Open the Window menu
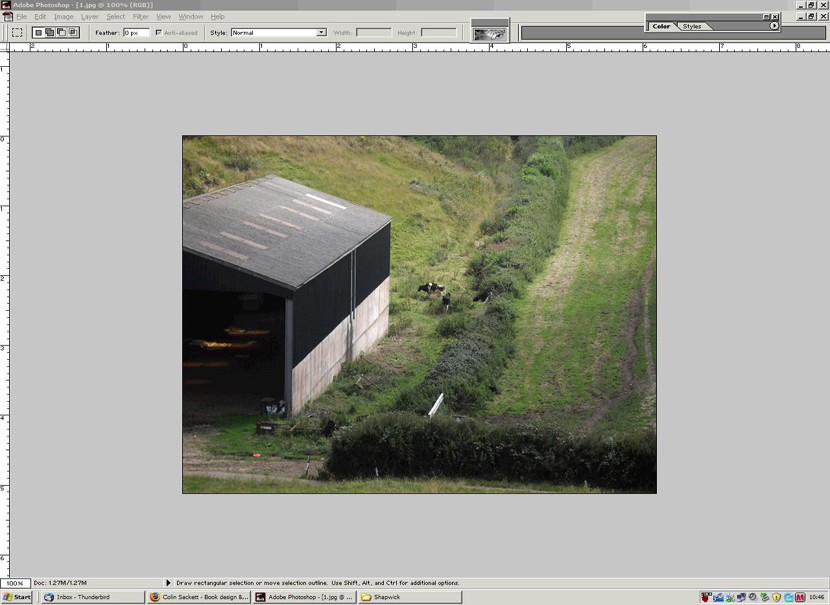 pos(191,17)
